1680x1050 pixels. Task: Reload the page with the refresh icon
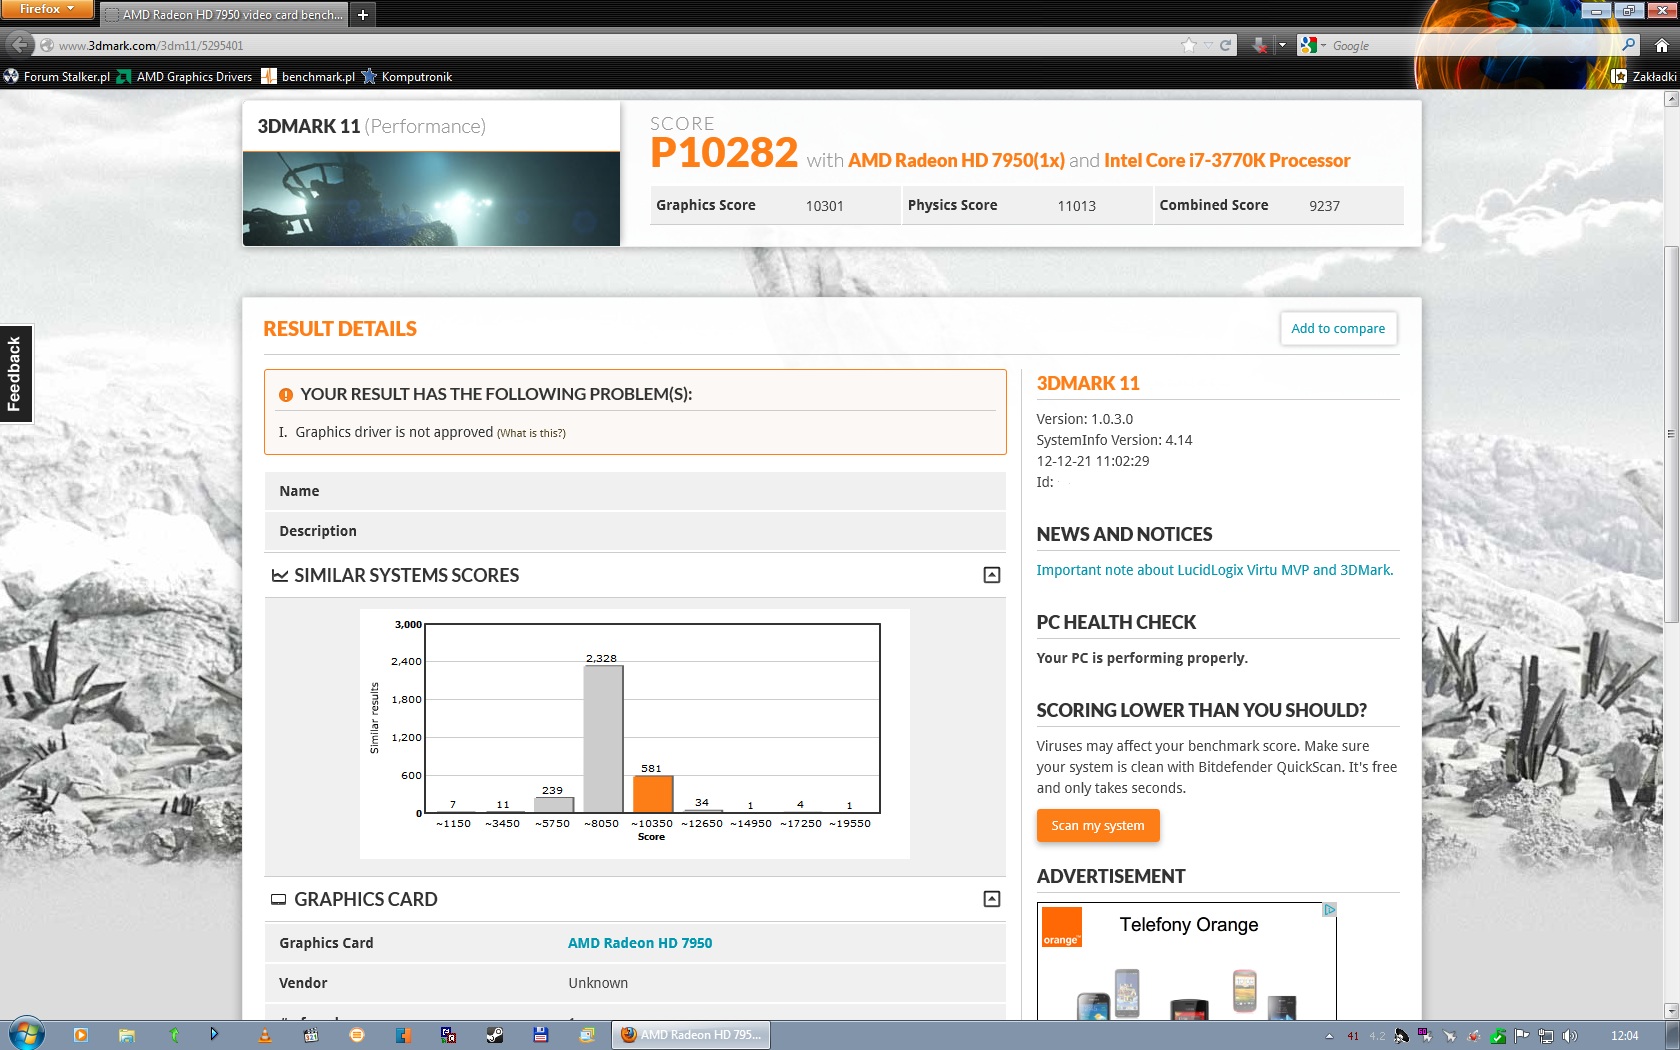1225,45
